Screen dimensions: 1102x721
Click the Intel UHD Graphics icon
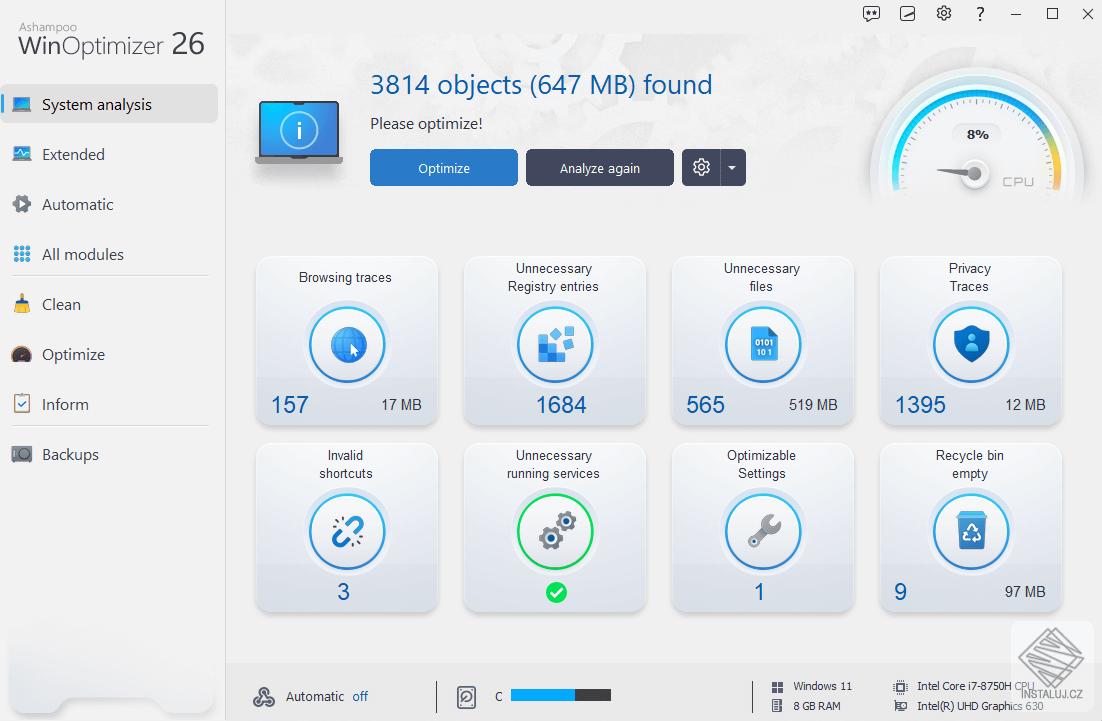point(900,706)
